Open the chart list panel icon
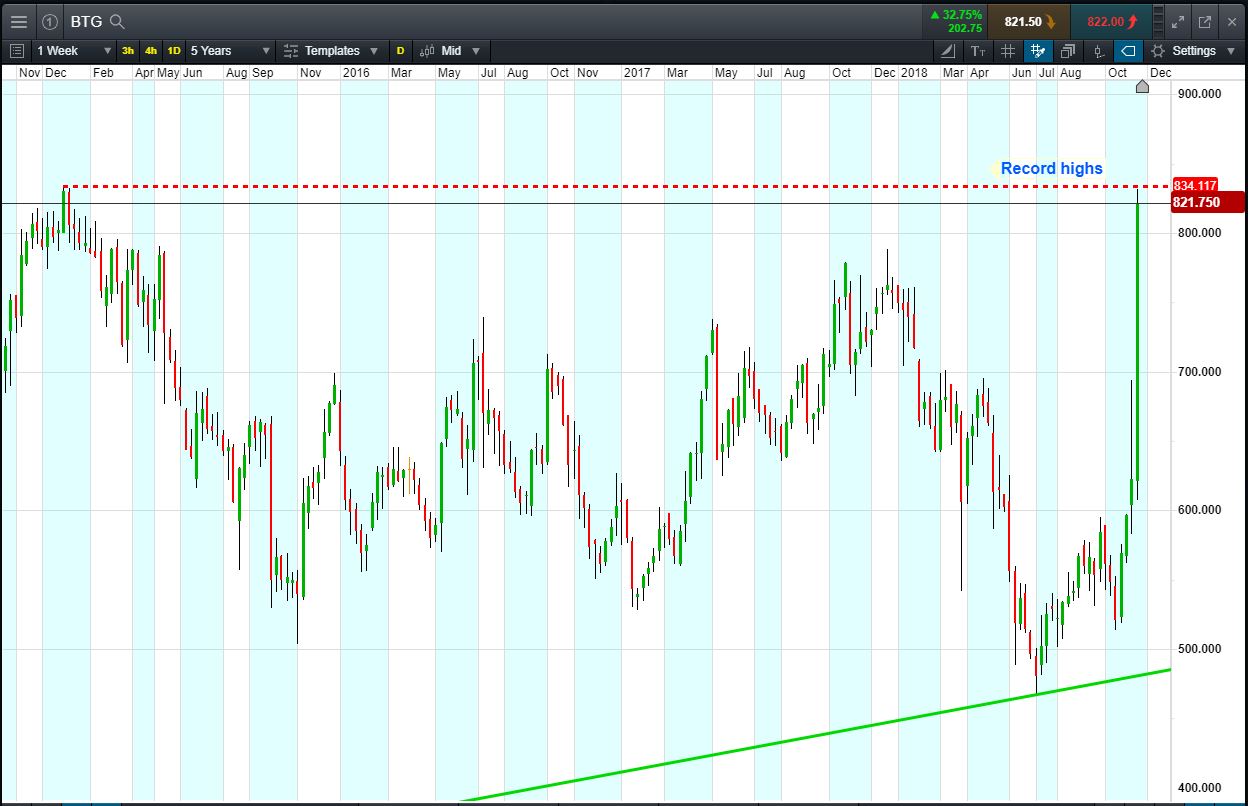 coord(17,50)
